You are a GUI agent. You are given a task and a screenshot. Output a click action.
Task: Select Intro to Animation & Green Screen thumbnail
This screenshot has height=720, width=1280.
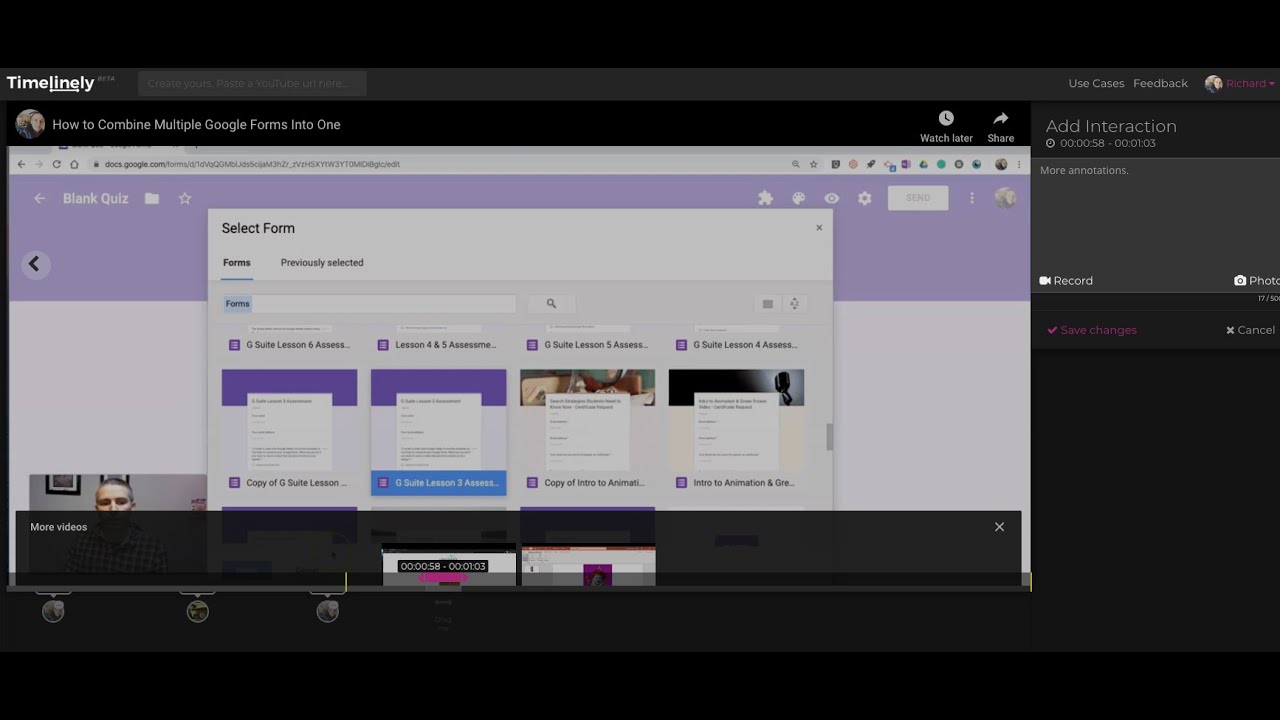point(736,432)
